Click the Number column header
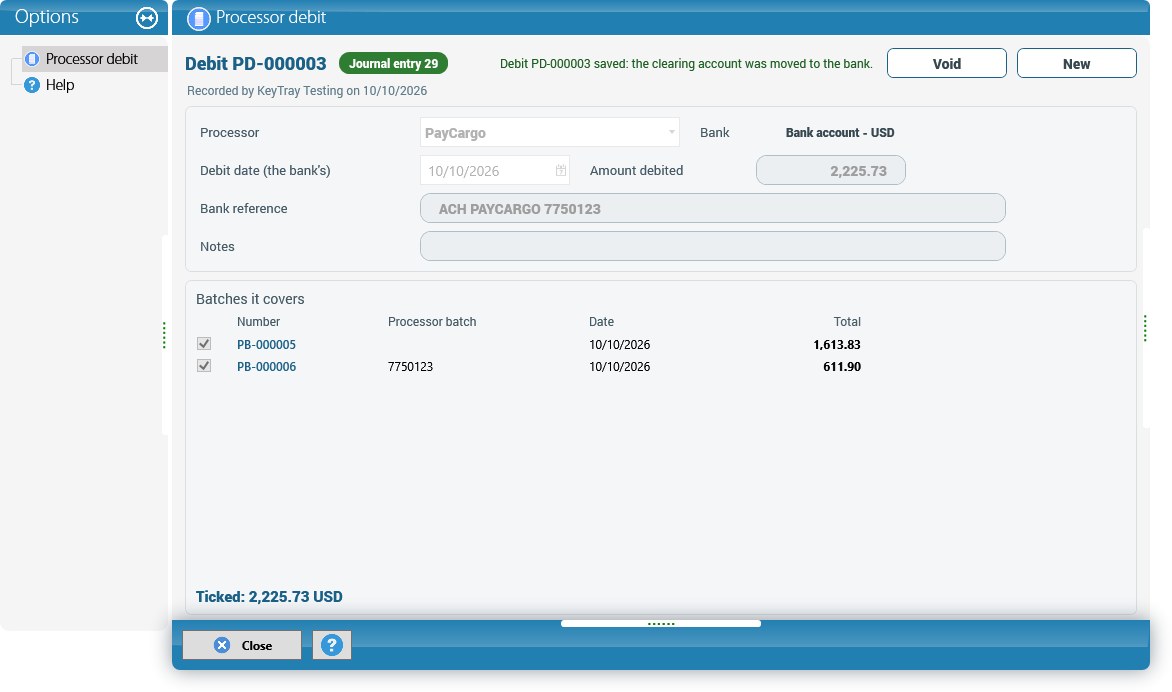Viewport: 1172px width, 692px height. (x=259, y=322)
